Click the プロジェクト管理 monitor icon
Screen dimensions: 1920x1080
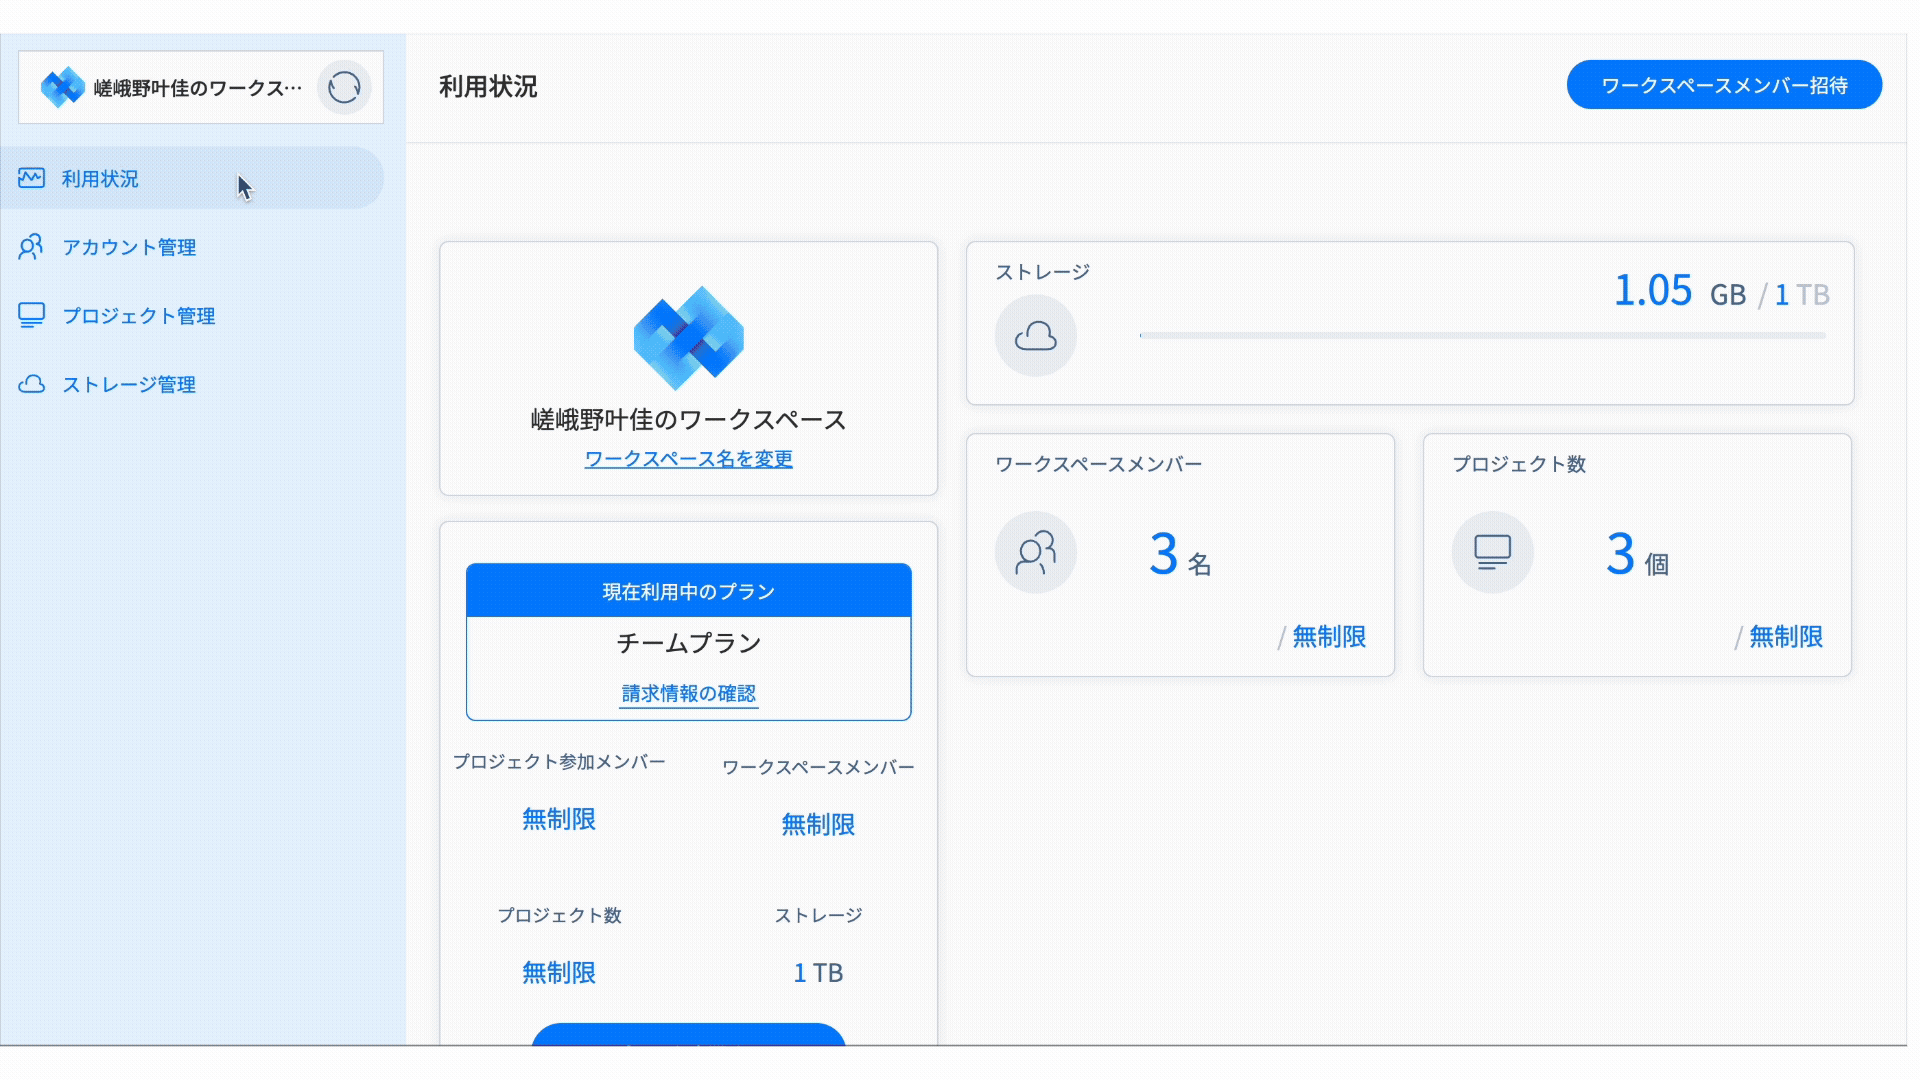(x=31, y=315)
